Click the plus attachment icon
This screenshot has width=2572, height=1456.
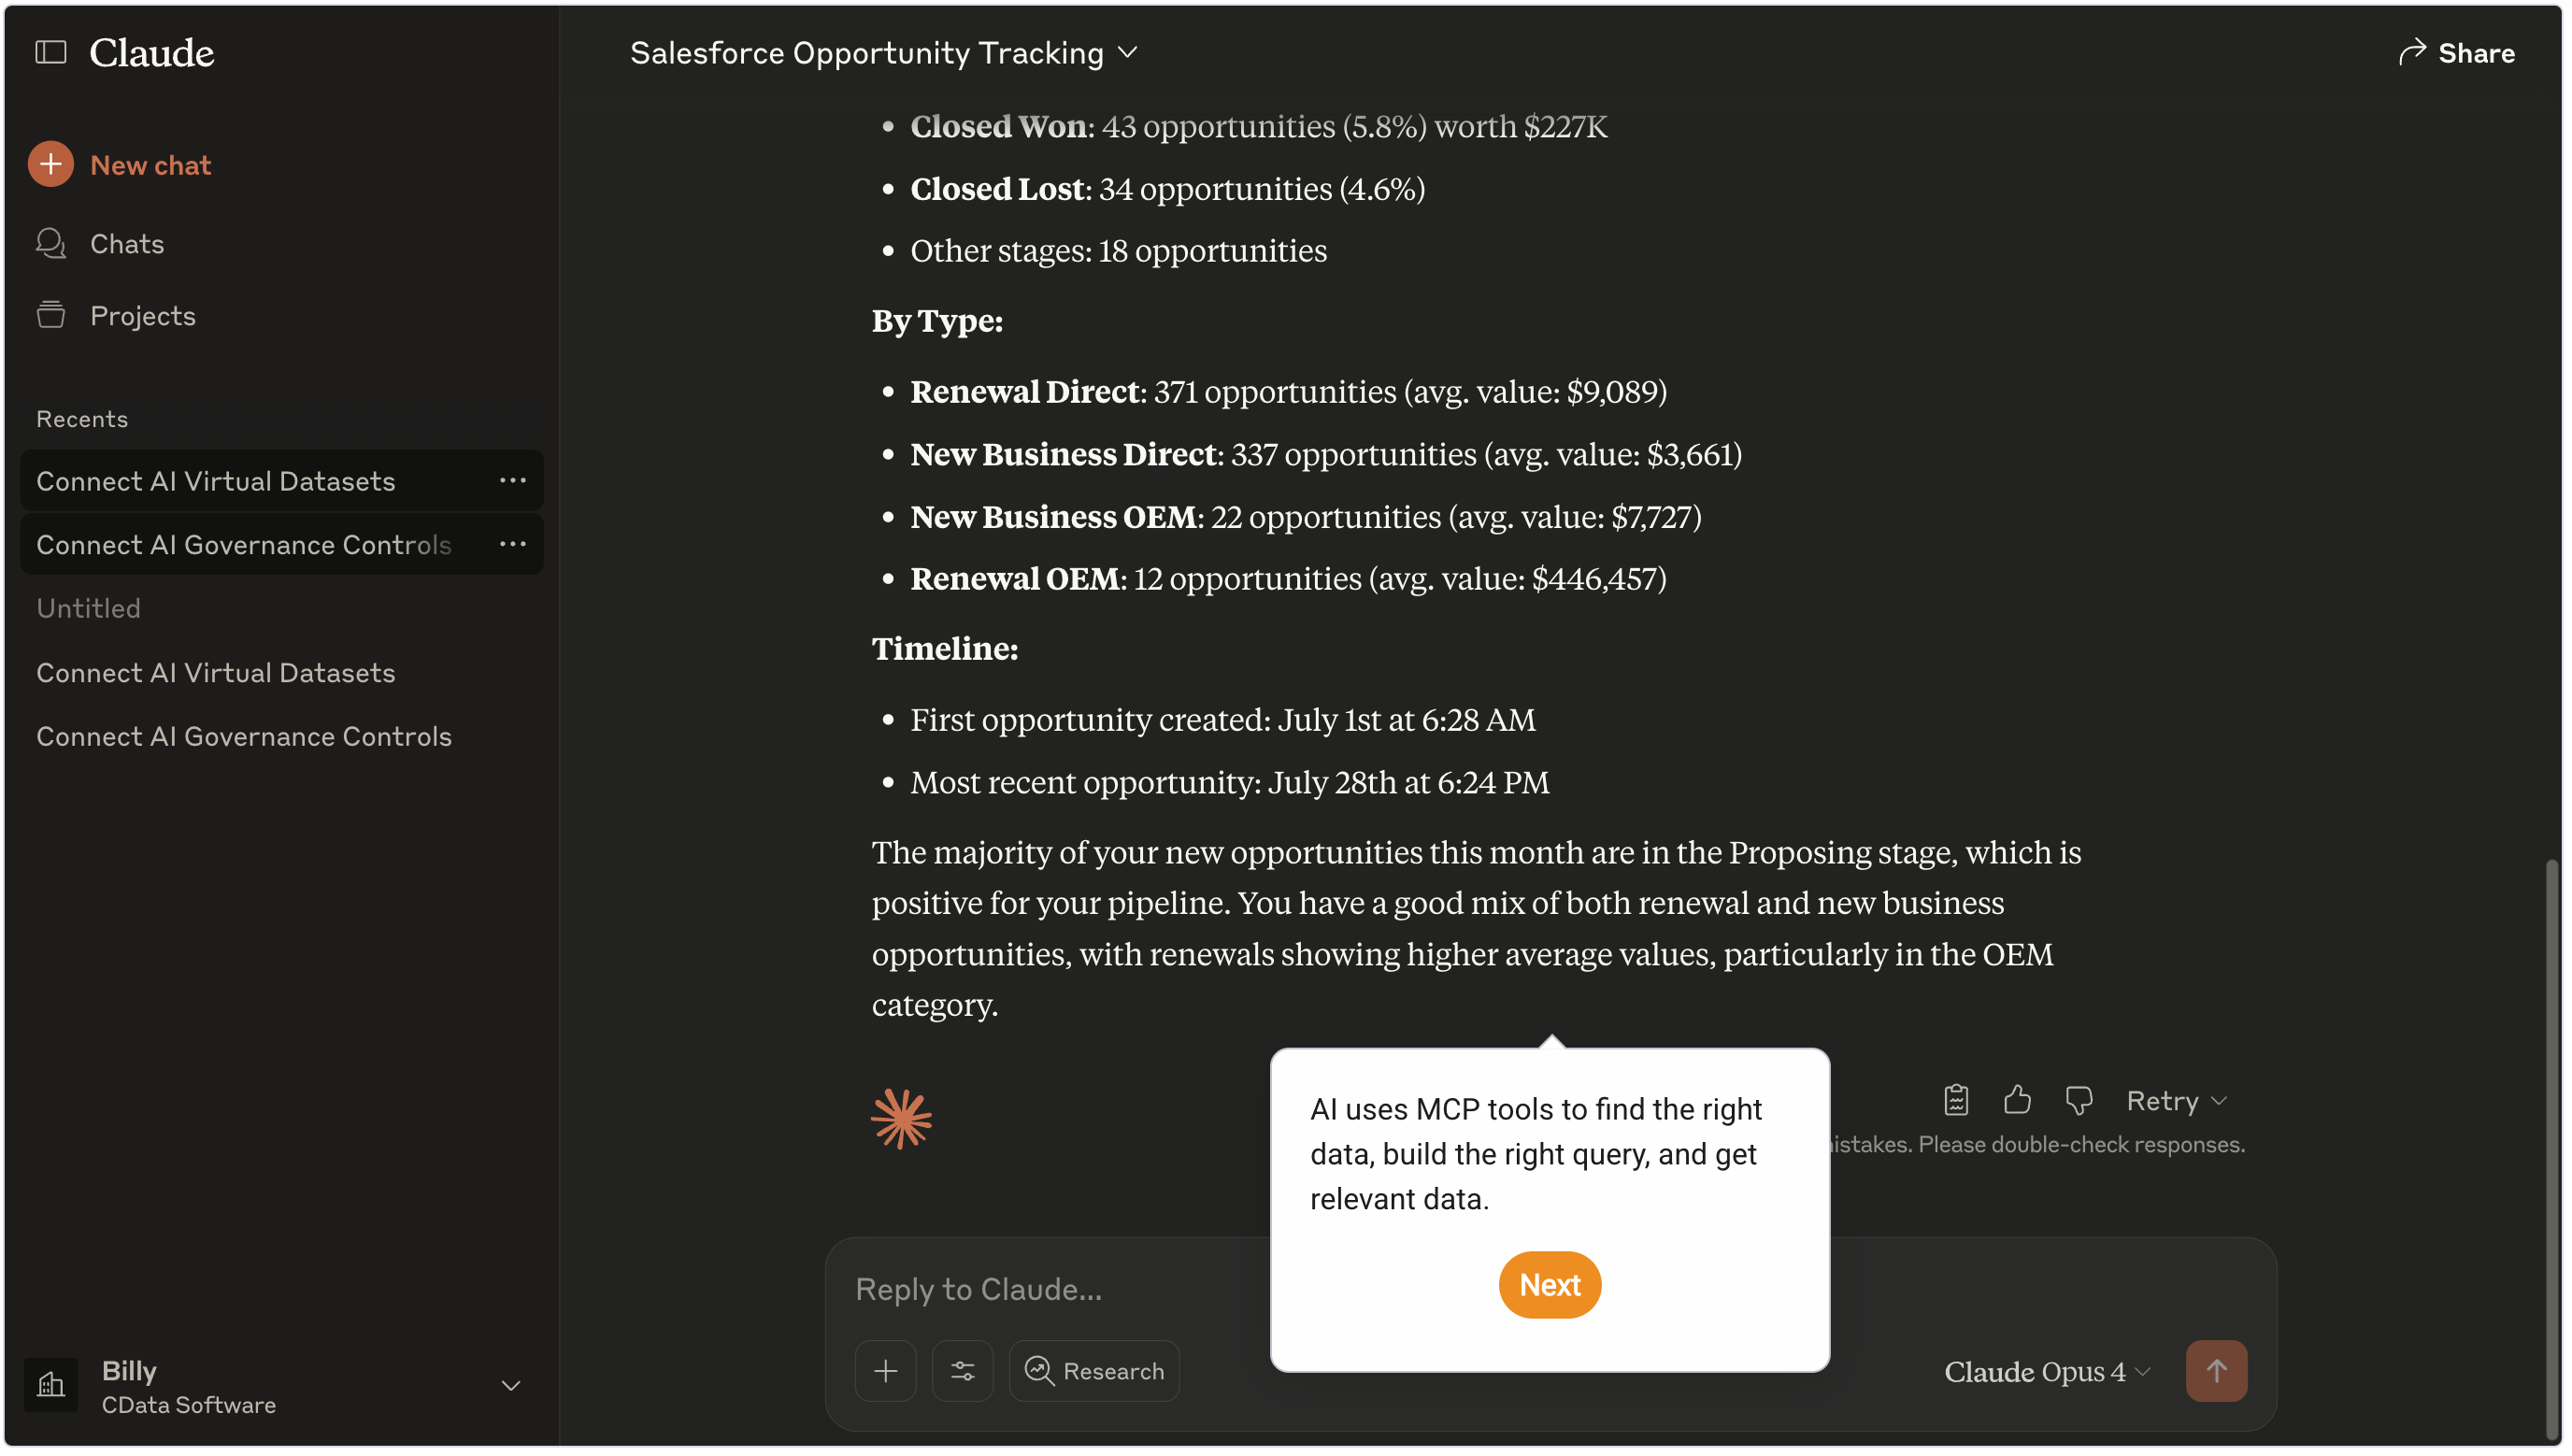tap(885, 1371)
